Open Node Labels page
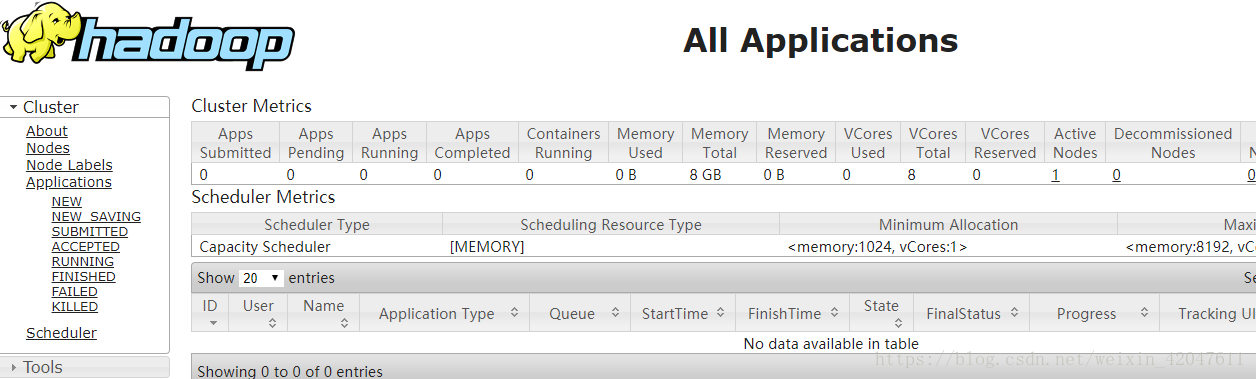The image size is (1256, 379). pyautogui.click(x=69, y=165)
